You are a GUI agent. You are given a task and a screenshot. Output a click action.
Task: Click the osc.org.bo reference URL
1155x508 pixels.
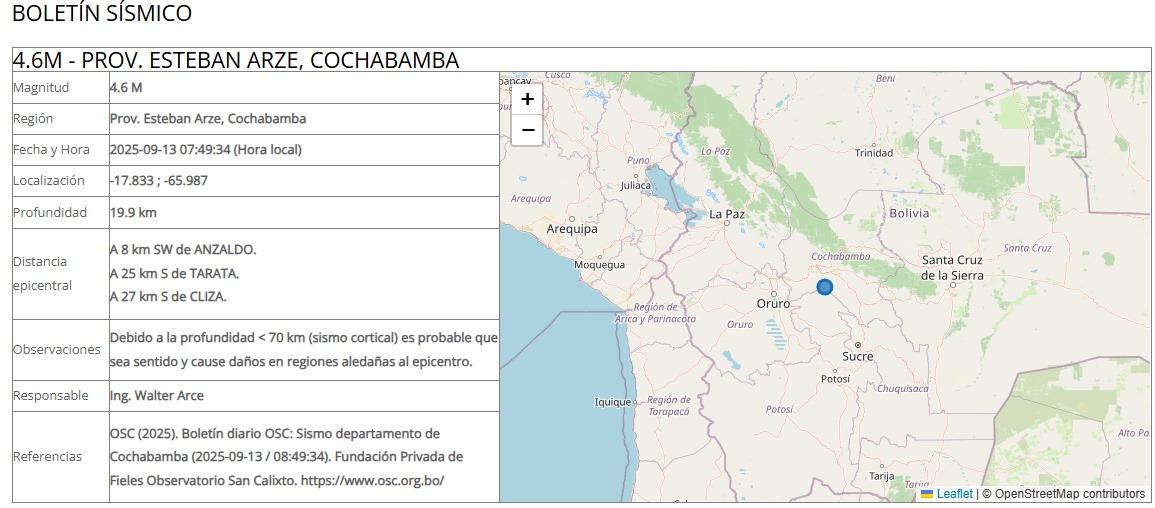coord(372,480)
